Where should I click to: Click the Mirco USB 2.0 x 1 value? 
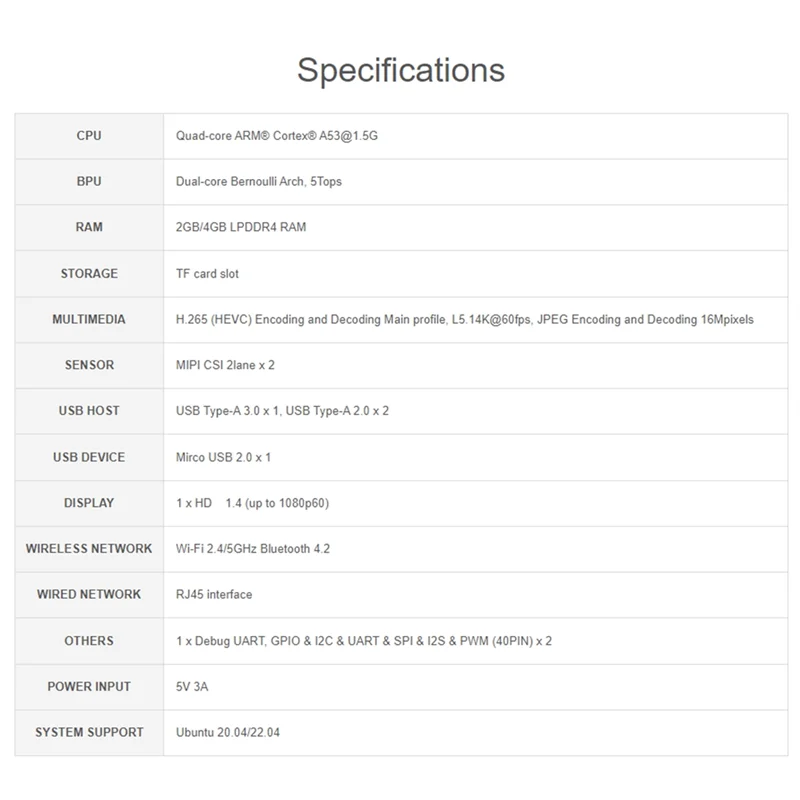[x=223, y=457]
